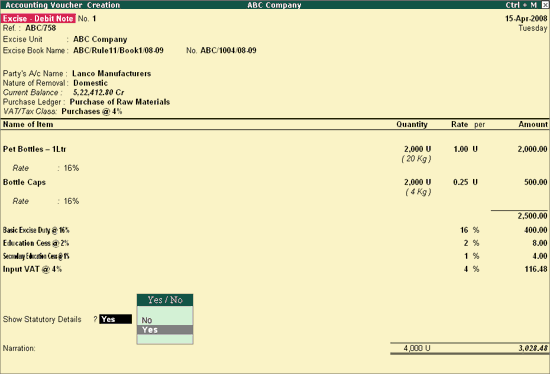Click the excise number ABC/1004/08-09
The width and height of the screenshot is (550, 374).
228,50
